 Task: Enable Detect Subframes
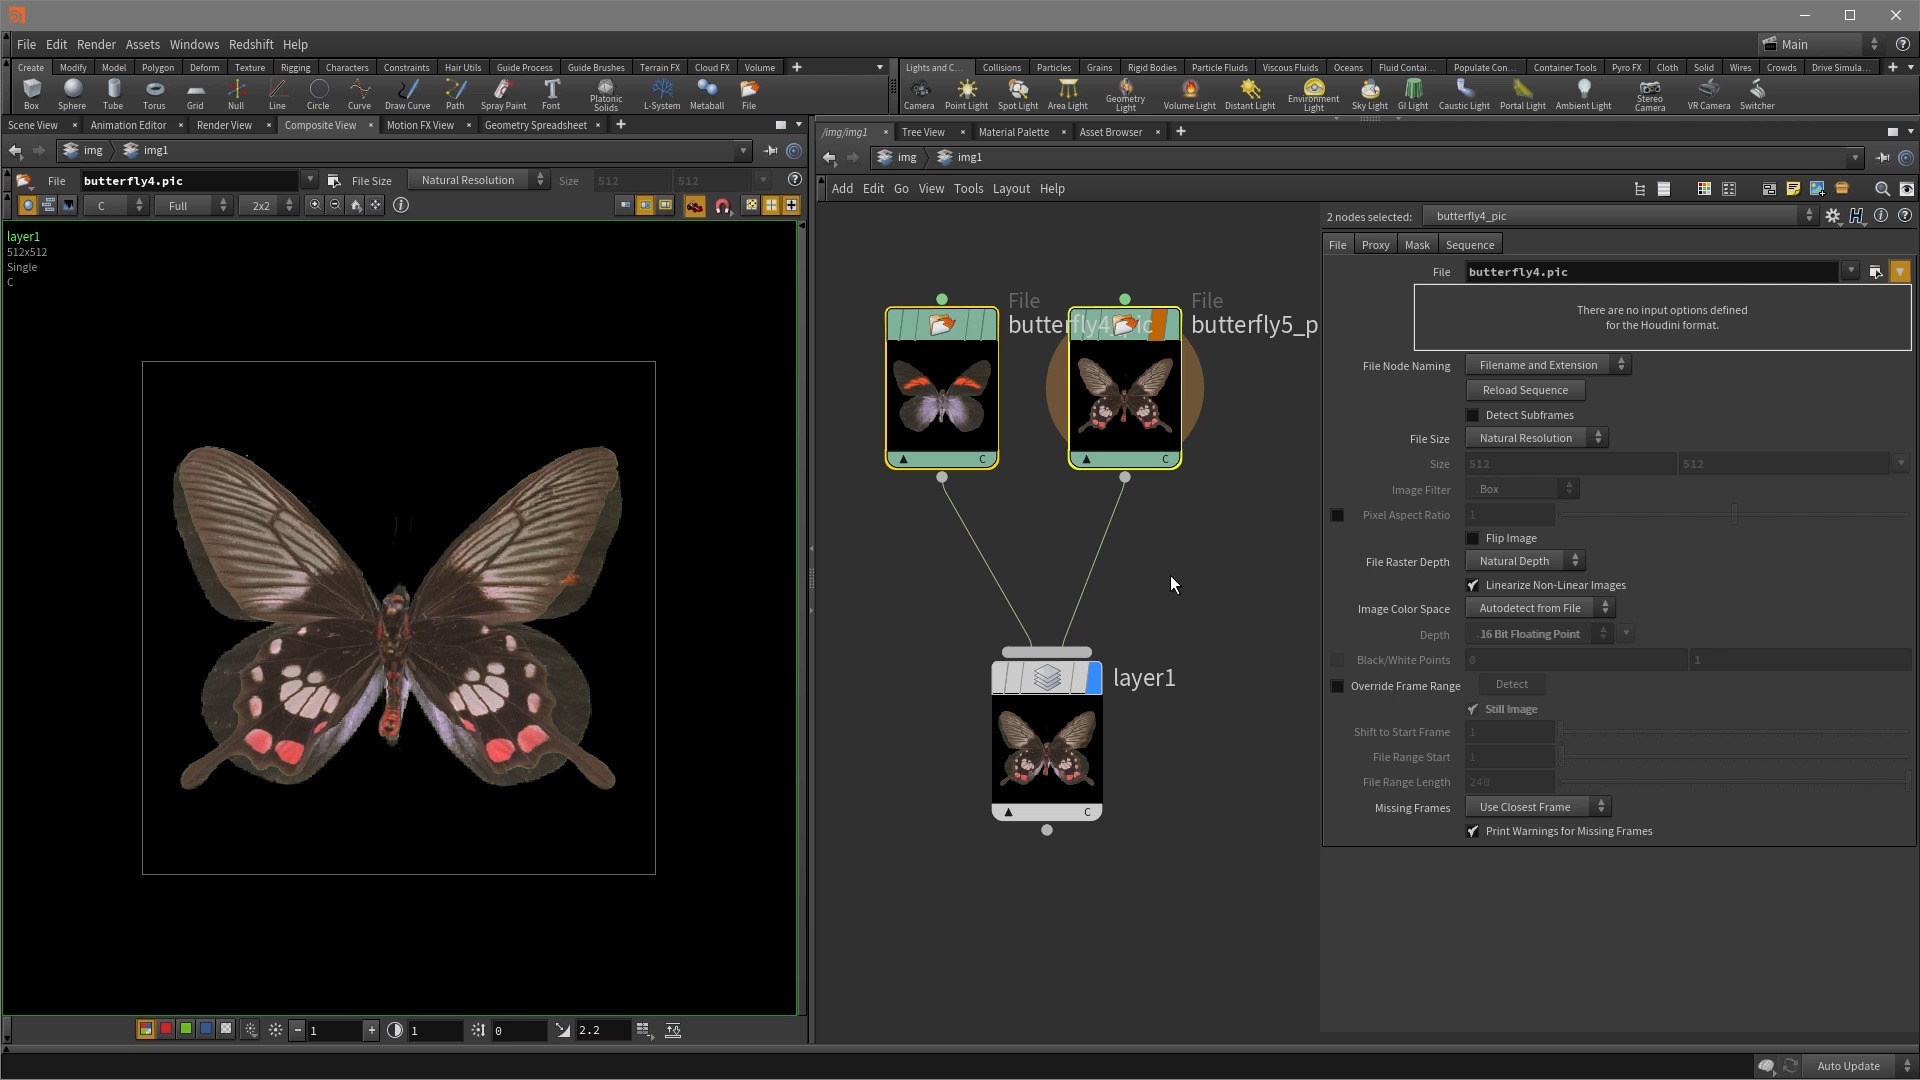[x=1472, y=415]
